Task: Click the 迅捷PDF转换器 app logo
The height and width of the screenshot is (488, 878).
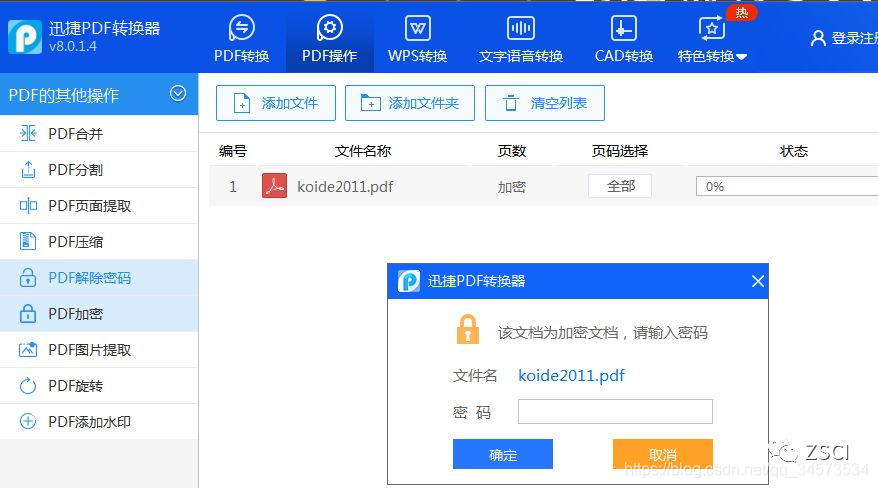Action: [x=25, y=37]
